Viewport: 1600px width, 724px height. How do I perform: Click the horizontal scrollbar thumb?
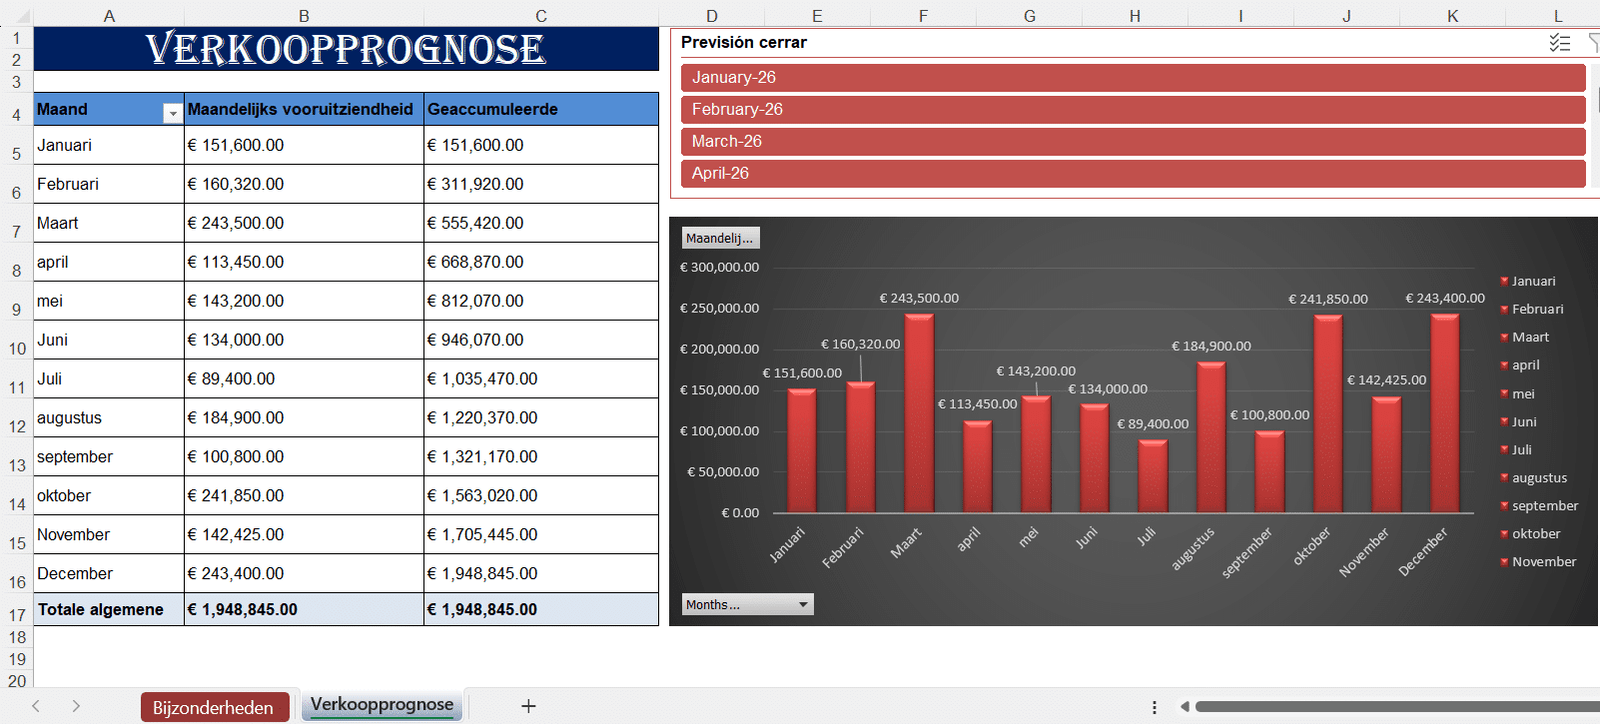tap(1397, 707)
